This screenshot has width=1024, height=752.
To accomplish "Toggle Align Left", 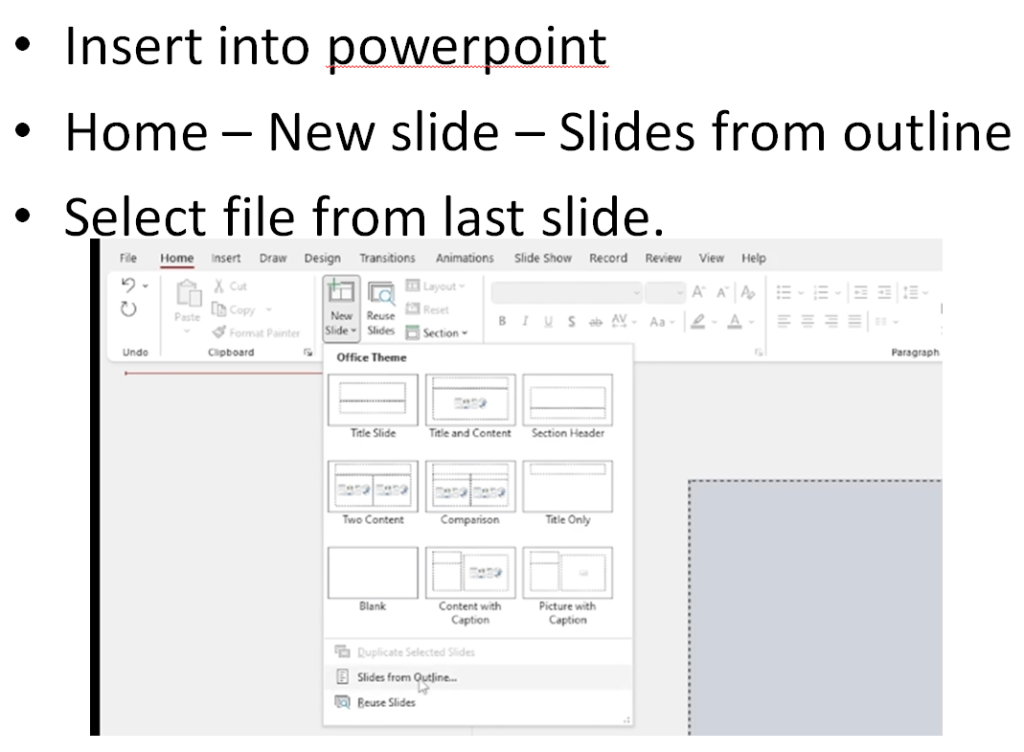I will coord(784,321).
